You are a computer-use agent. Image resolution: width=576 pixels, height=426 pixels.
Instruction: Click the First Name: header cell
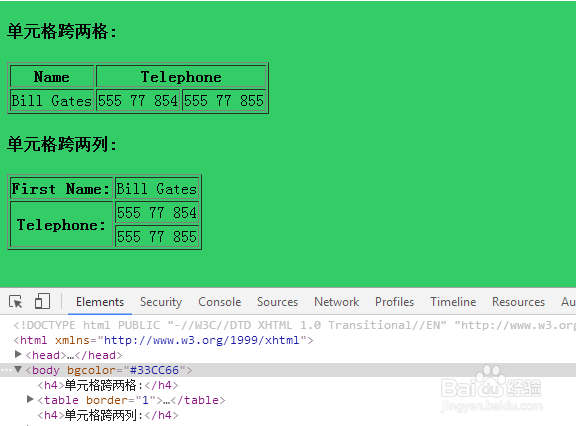point(61,188)
